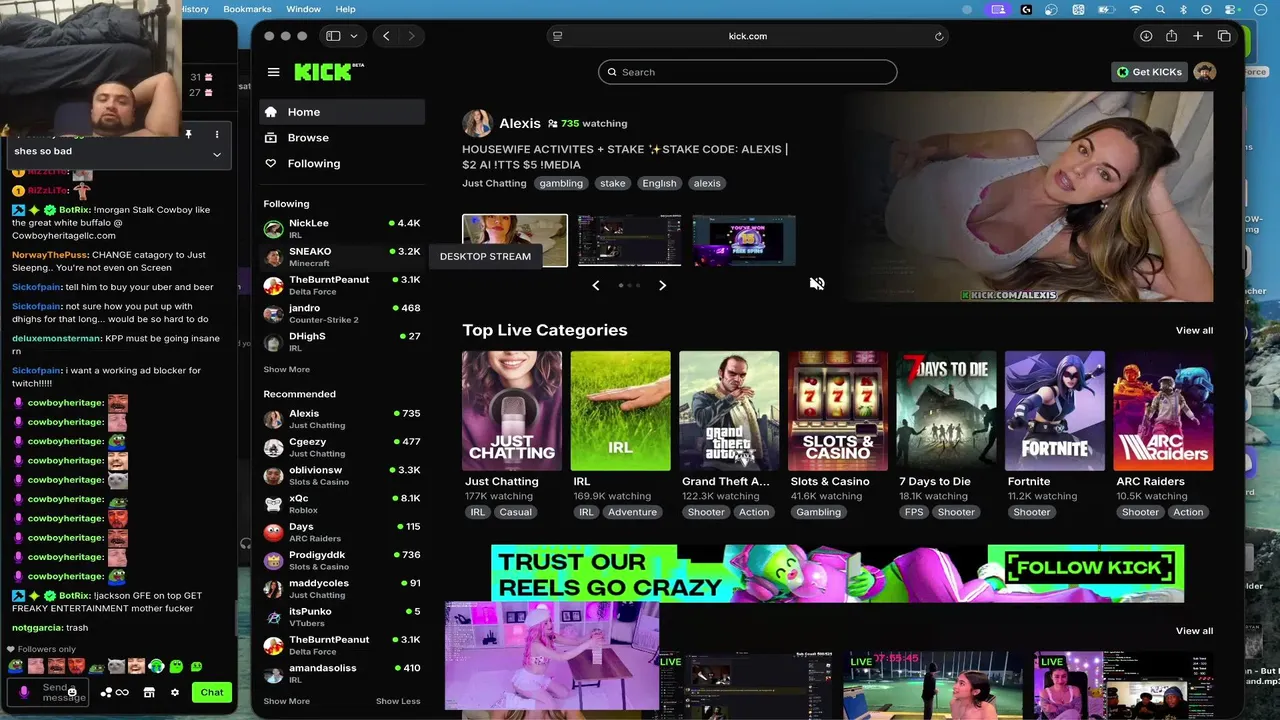
Task: Open xQc in Recommended list
Action: (342, 504)
